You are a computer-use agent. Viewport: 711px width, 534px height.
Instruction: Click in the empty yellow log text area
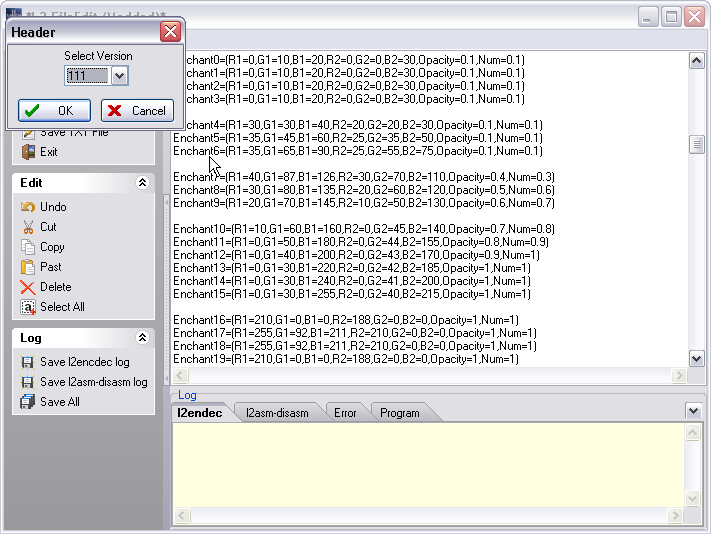tap(429, 465)
